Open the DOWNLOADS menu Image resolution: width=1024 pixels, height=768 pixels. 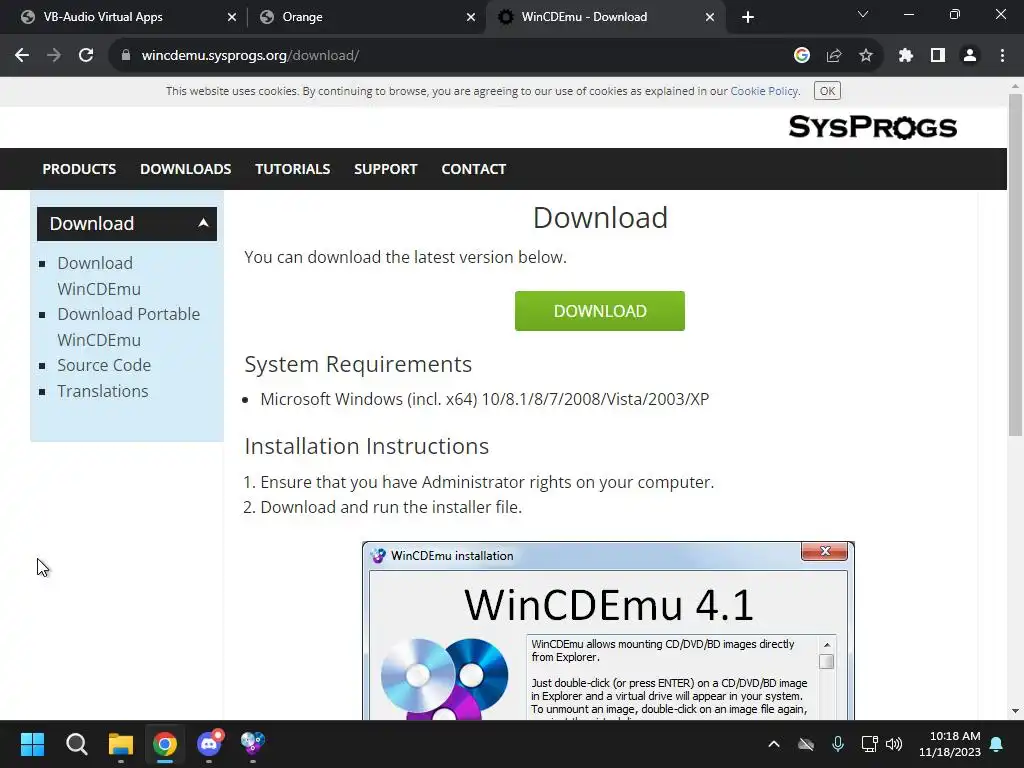tap(185, 169)
